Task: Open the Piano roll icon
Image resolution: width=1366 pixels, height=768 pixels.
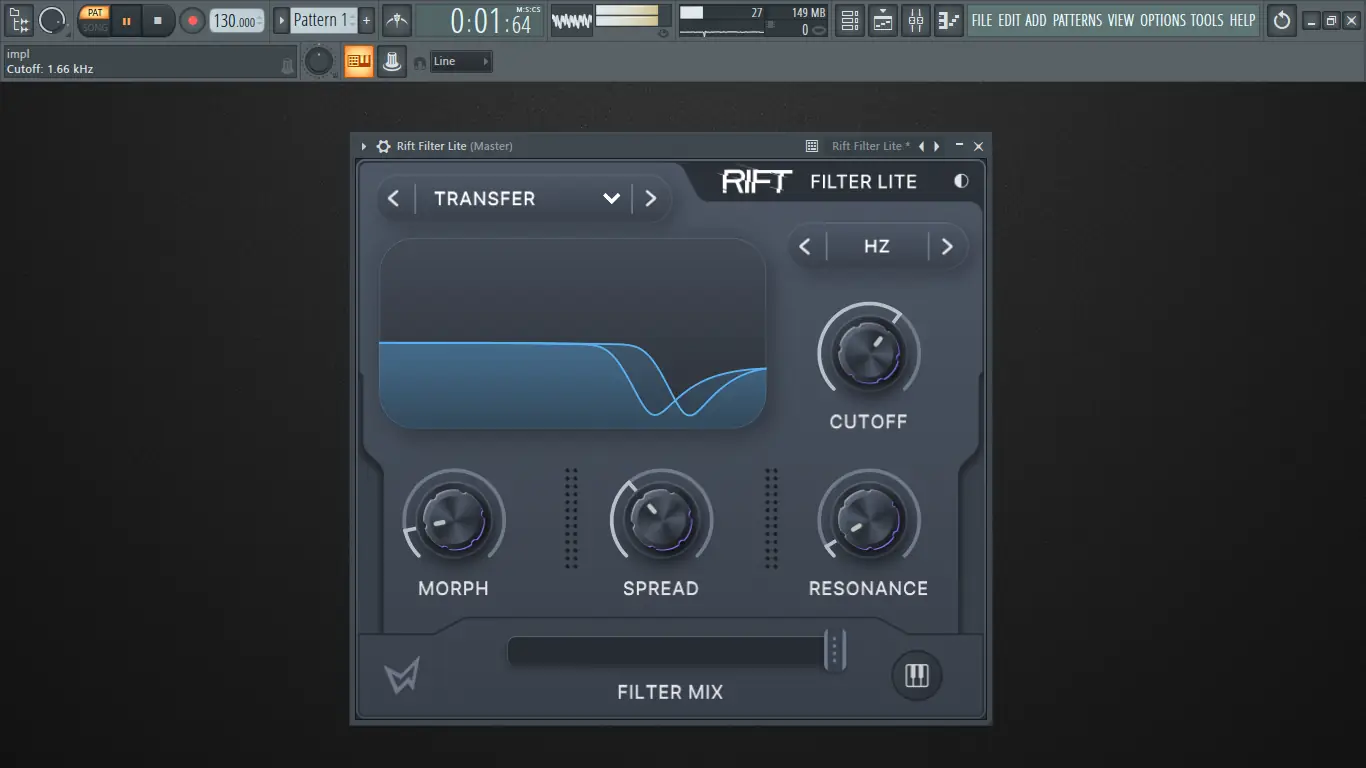Action: coord(948,20)
